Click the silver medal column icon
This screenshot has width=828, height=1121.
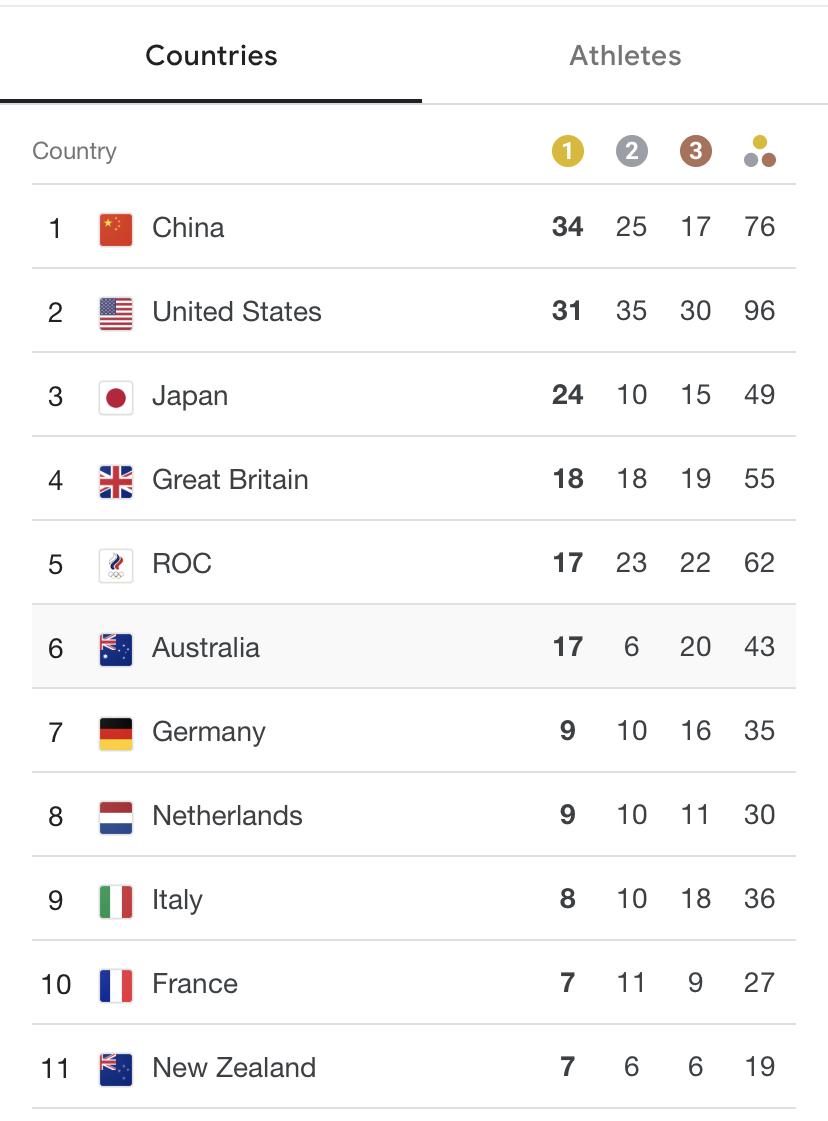pos(631,151)
